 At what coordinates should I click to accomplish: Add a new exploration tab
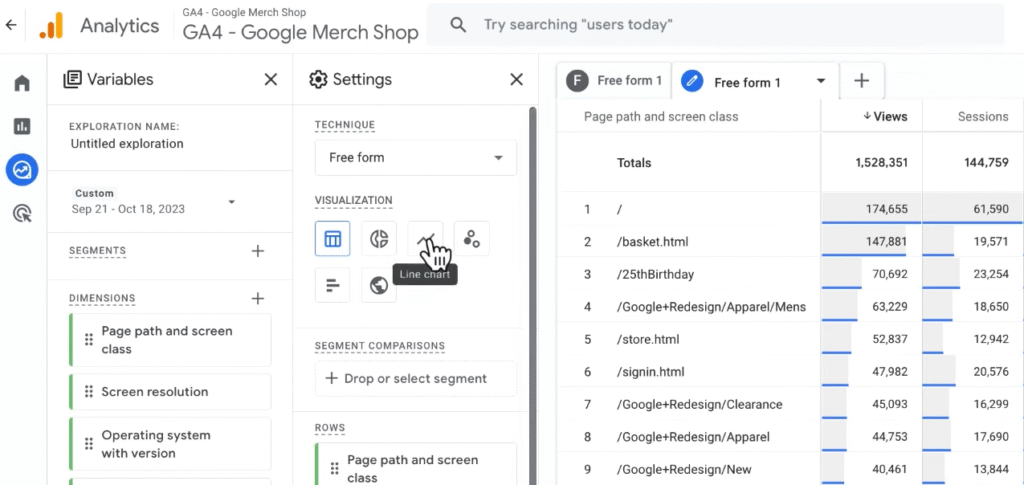tap(862, 81)
